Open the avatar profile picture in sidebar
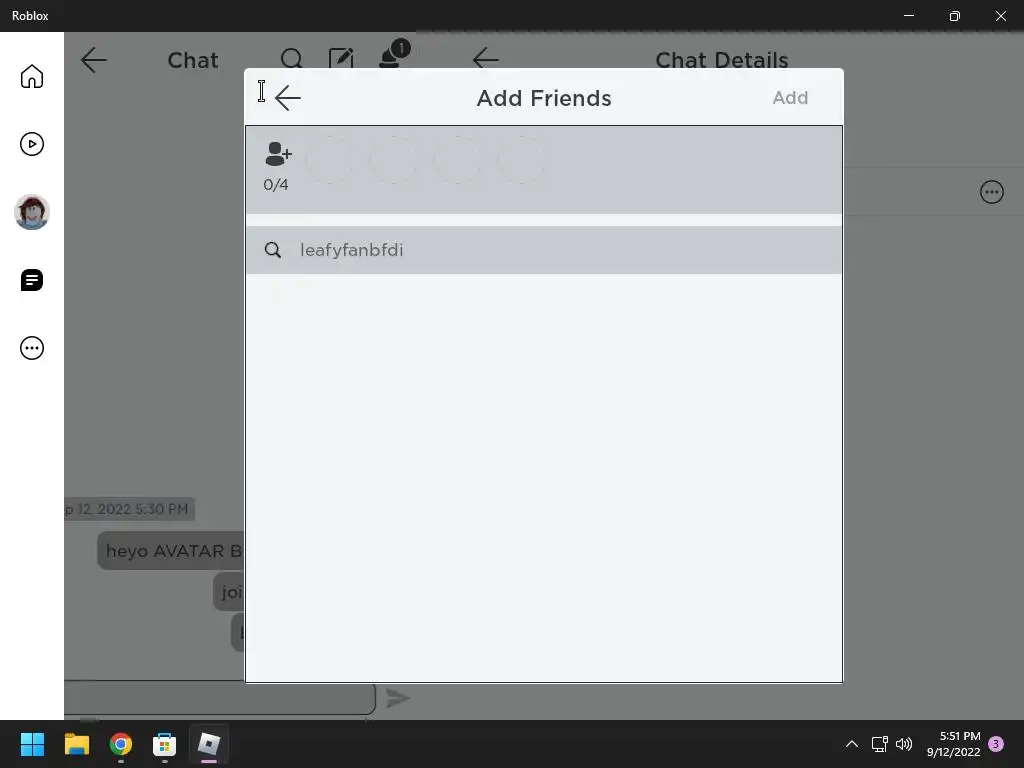The width and height of the screenshot is (1024, 768). tap(31, 212)
